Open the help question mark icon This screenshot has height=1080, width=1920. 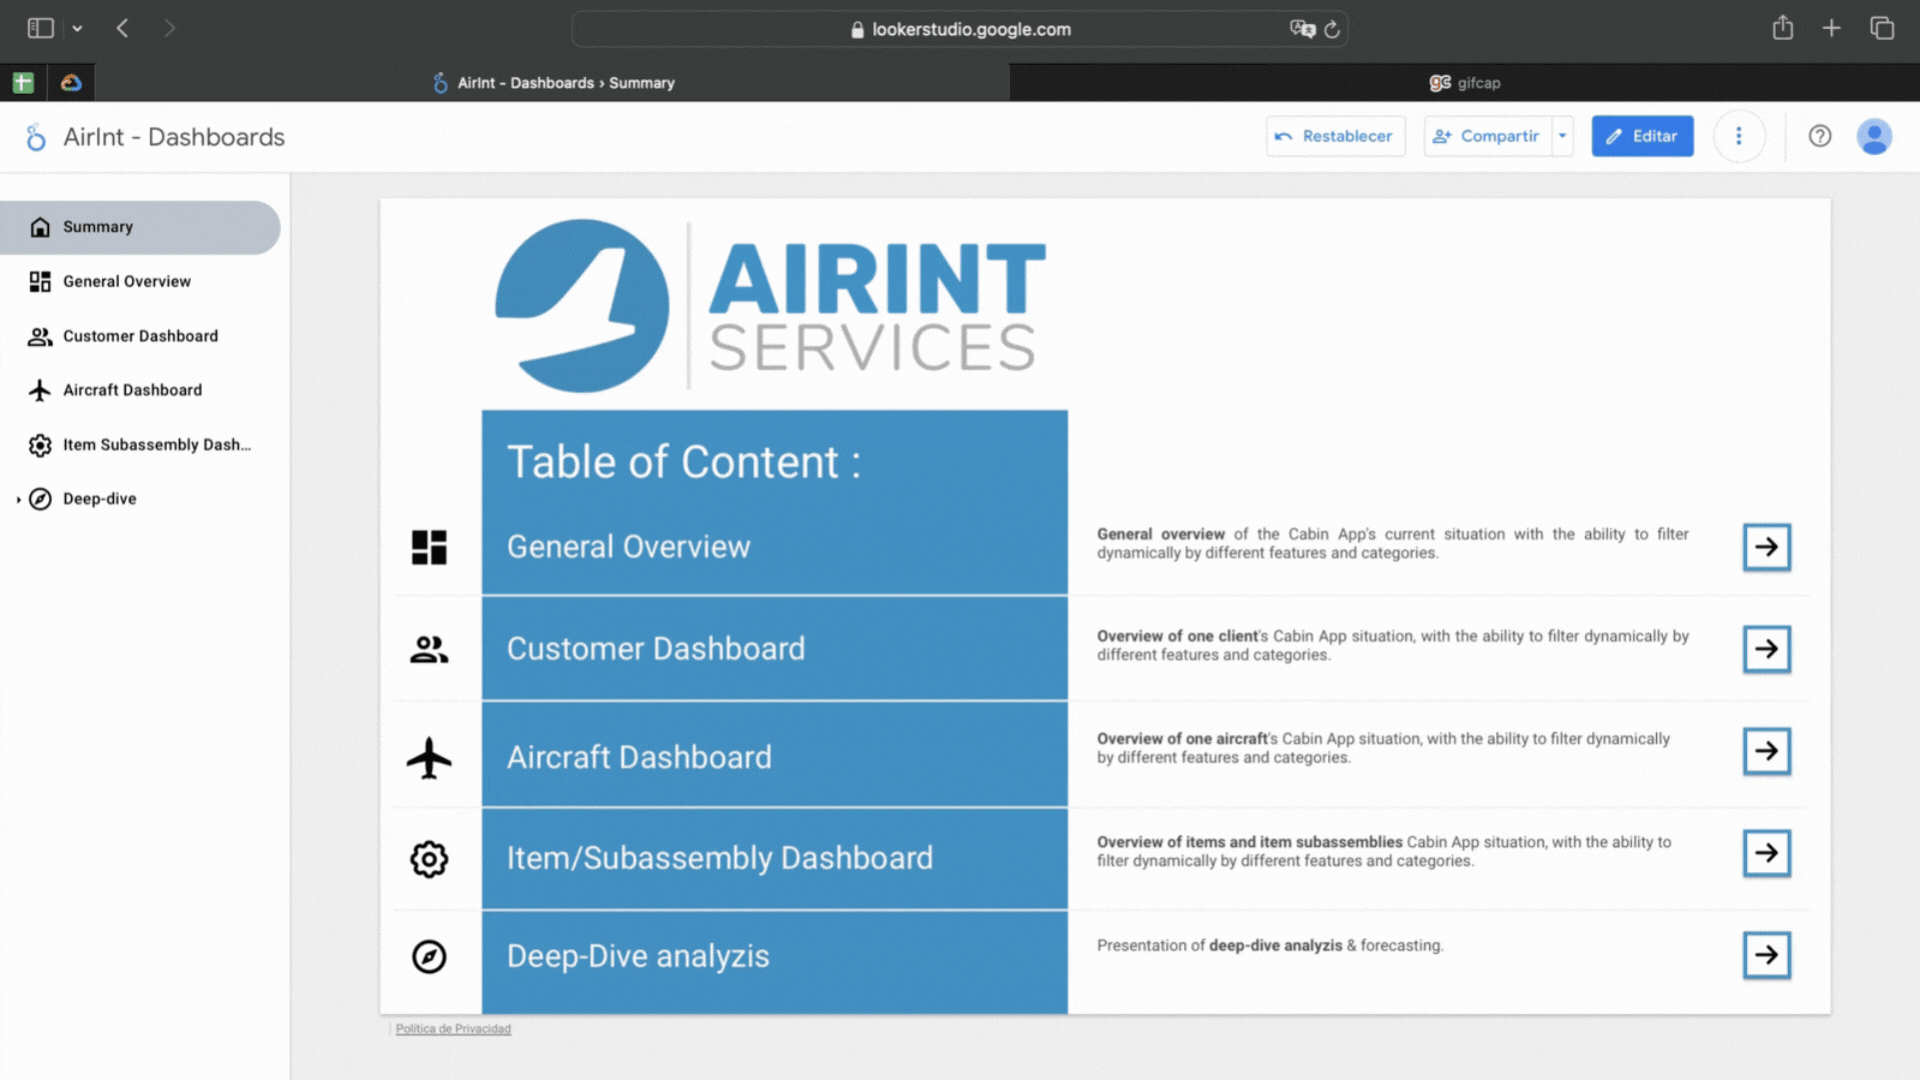coord(1819,136)
